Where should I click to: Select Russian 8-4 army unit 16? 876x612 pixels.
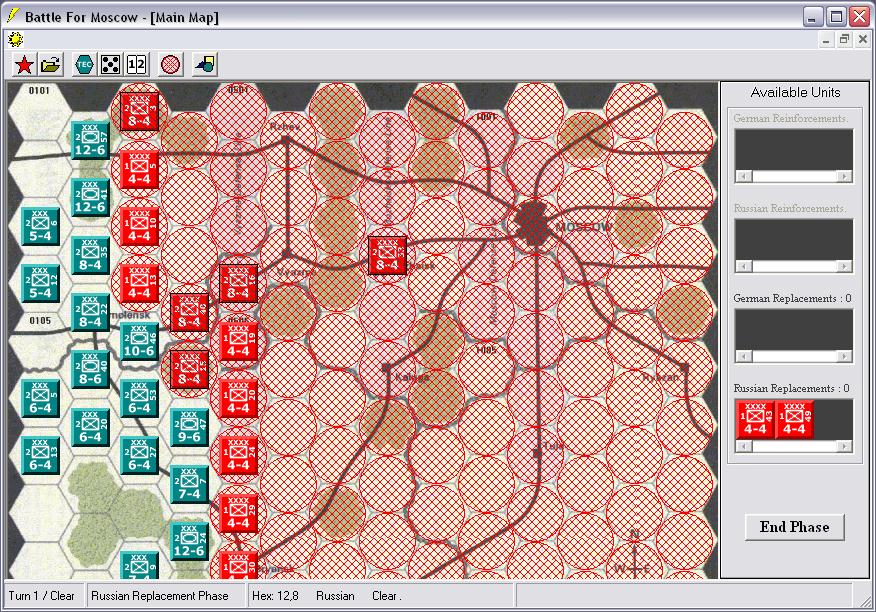(239, 283)
